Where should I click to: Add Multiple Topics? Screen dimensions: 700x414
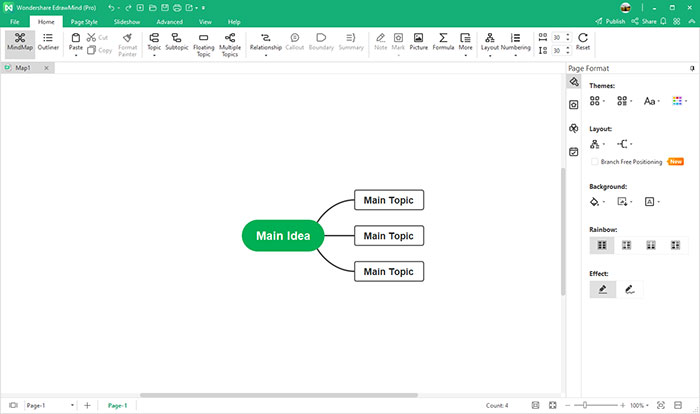230,41
